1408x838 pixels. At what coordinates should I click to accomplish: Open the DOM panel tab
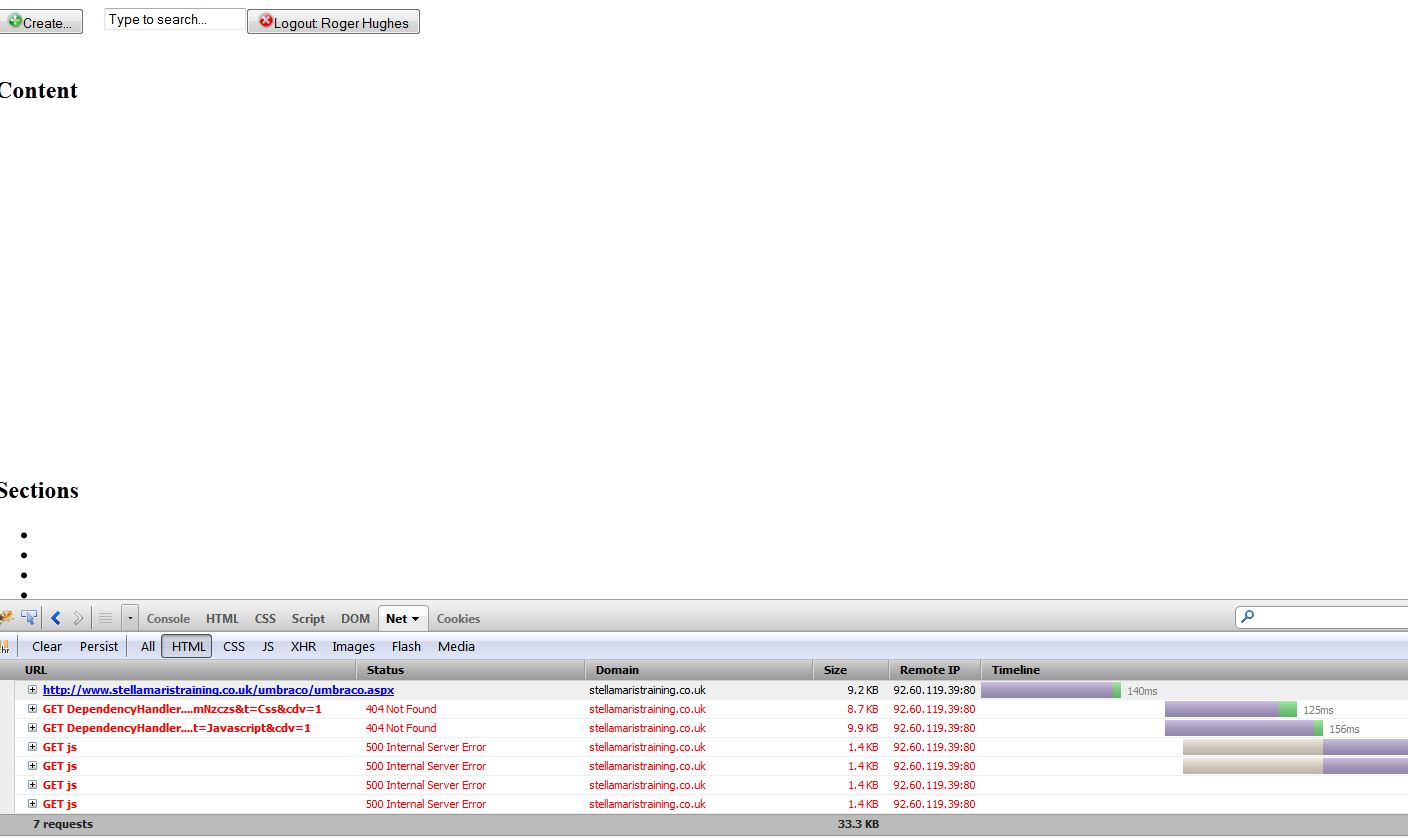point(355,618)
